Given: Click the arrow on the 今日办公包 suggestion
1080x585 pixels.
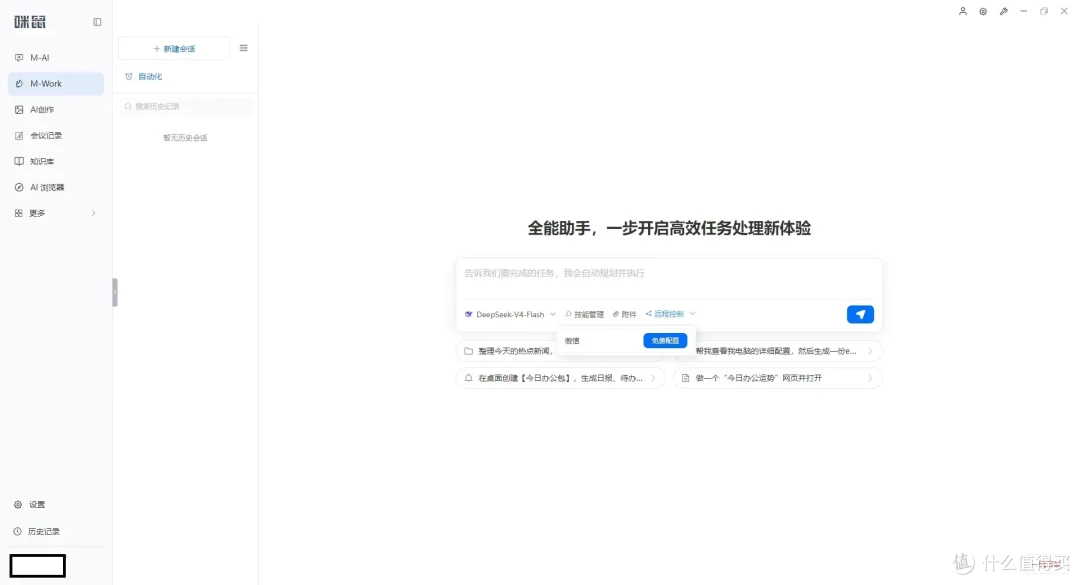Looking at the screenshot, I should (x=653, y=378).
